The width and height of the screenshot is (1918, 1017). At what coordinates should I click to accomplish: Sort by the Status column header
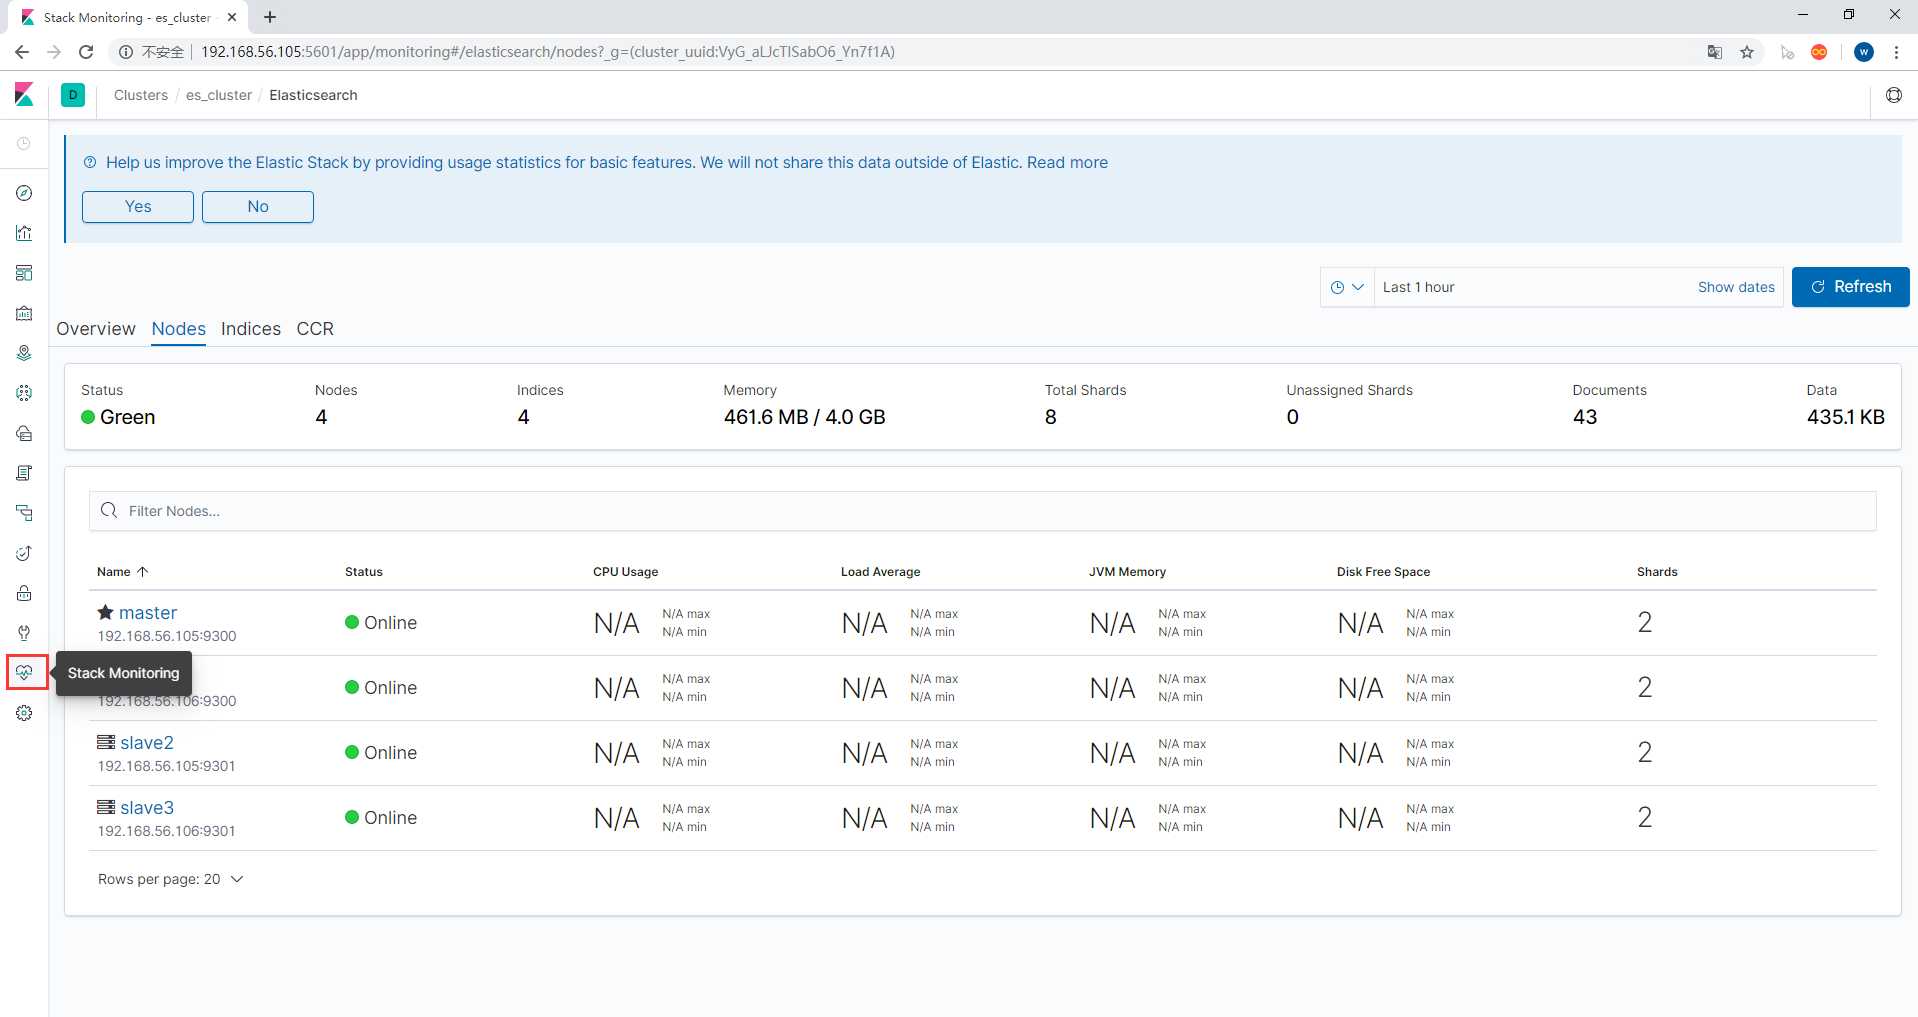(x=364, y=572)
